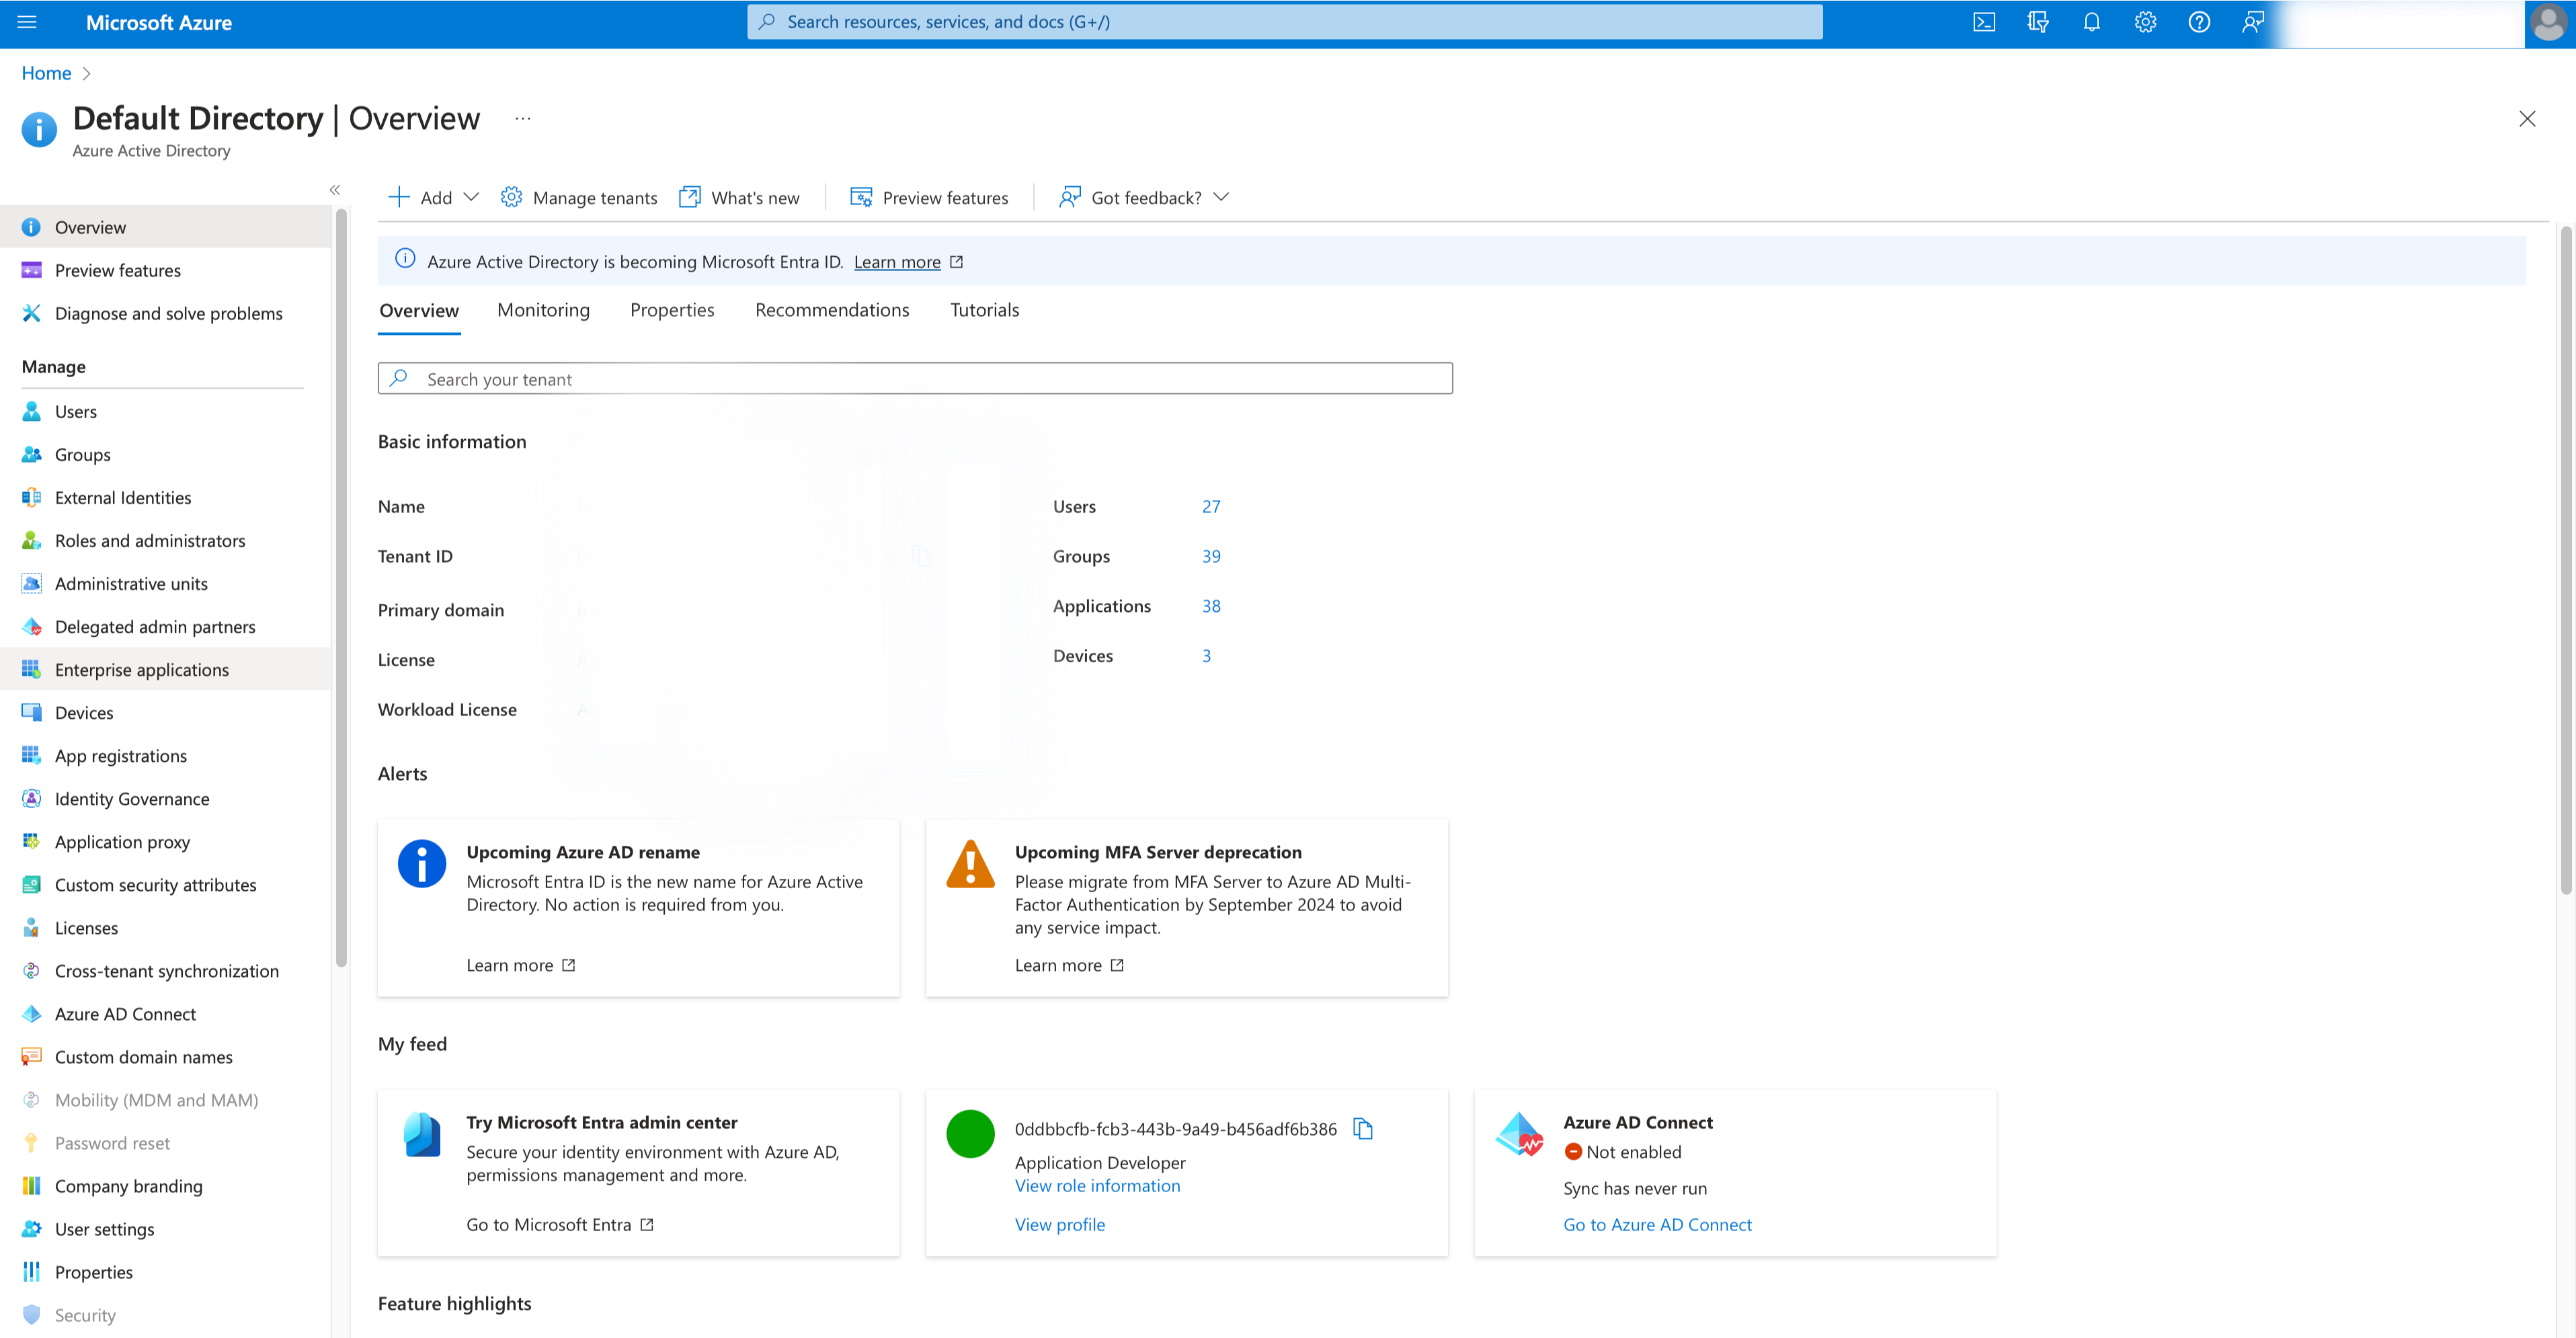Open the portal hamburger menu
The width and height of the screenshot is (2576, 1338).
27,22
